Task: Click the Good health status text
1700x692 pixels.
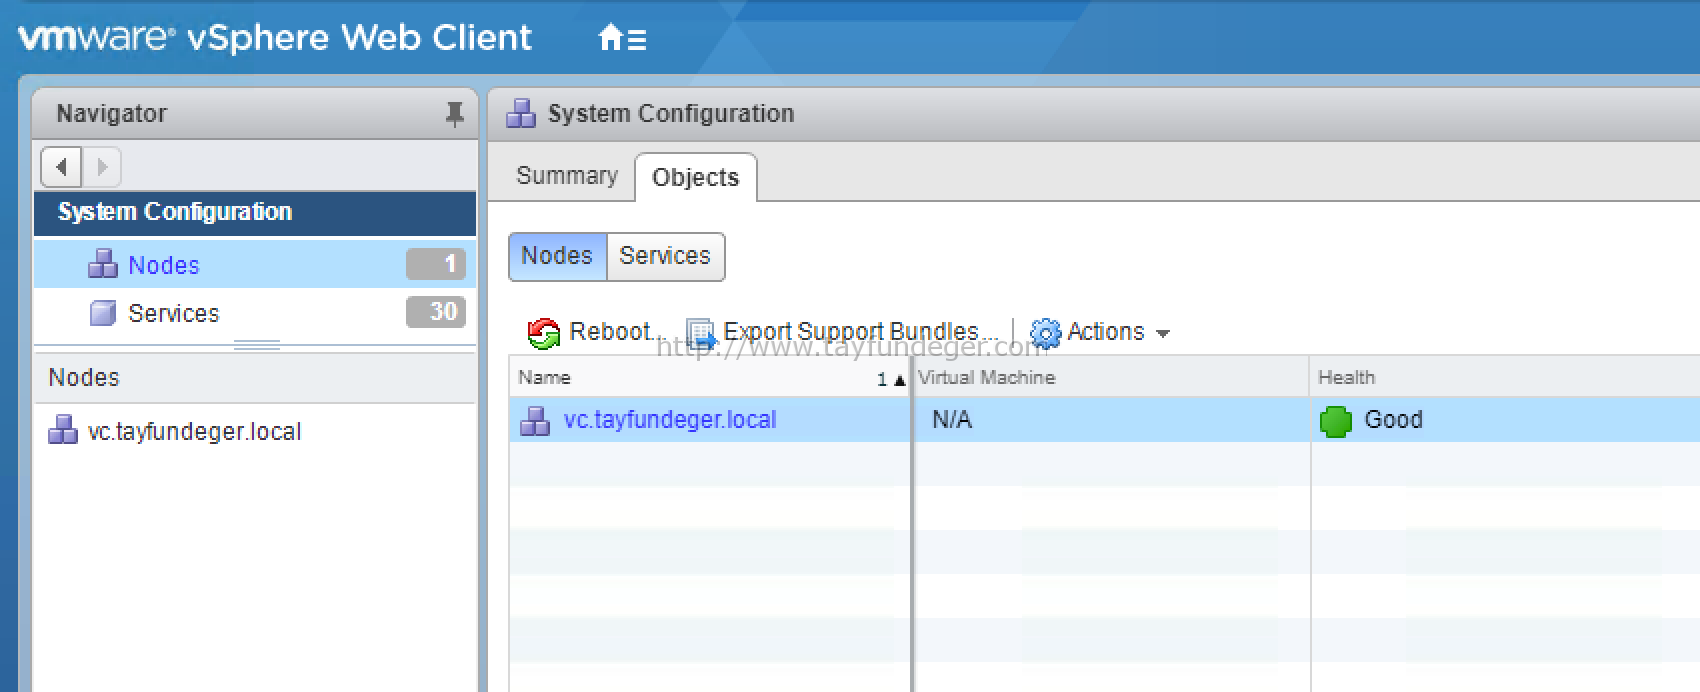Action: click(1393, 420)
